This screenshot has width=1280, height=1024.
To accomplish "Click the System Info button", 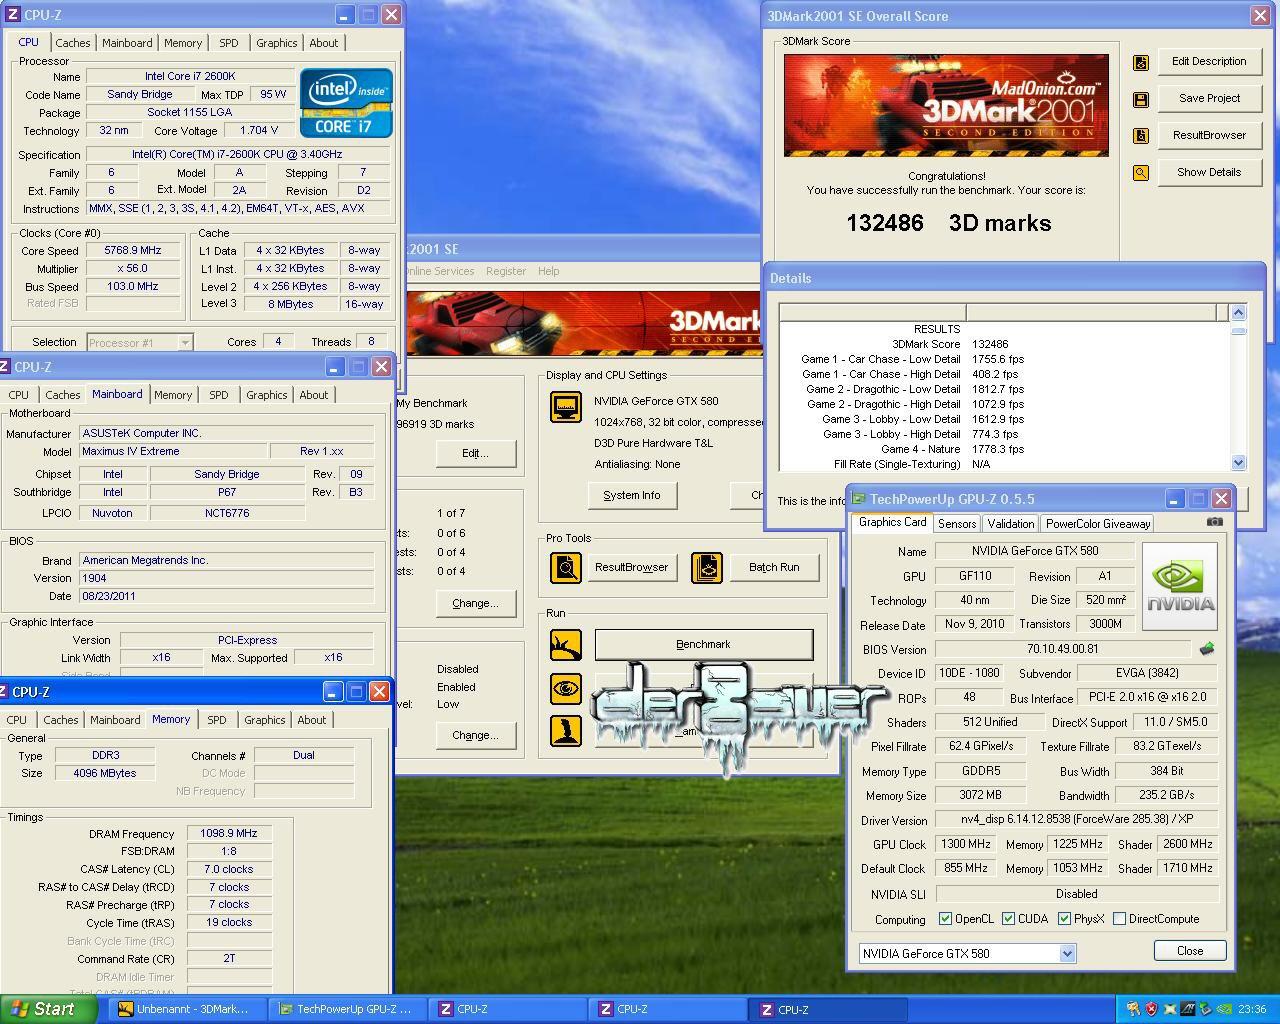I will coord(631,495).
